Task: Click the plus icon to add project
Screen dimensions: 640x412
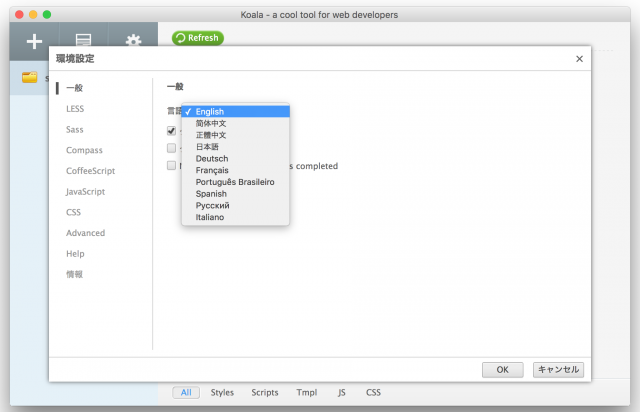Action: pyautogui.click(x=35, y=41)
